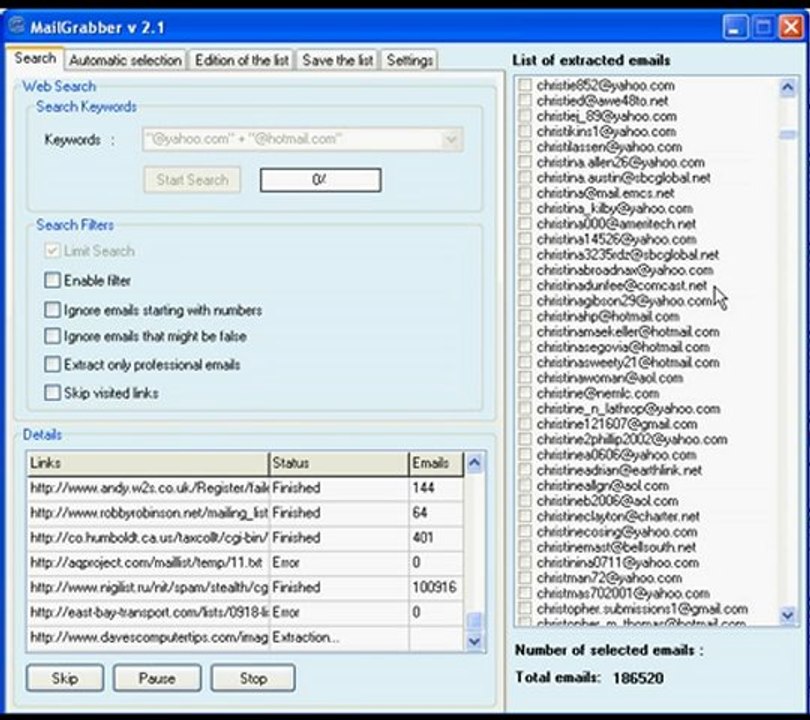Open the Automatic selection tab
This screenshot has width=810, height=720.
point(126,60)
